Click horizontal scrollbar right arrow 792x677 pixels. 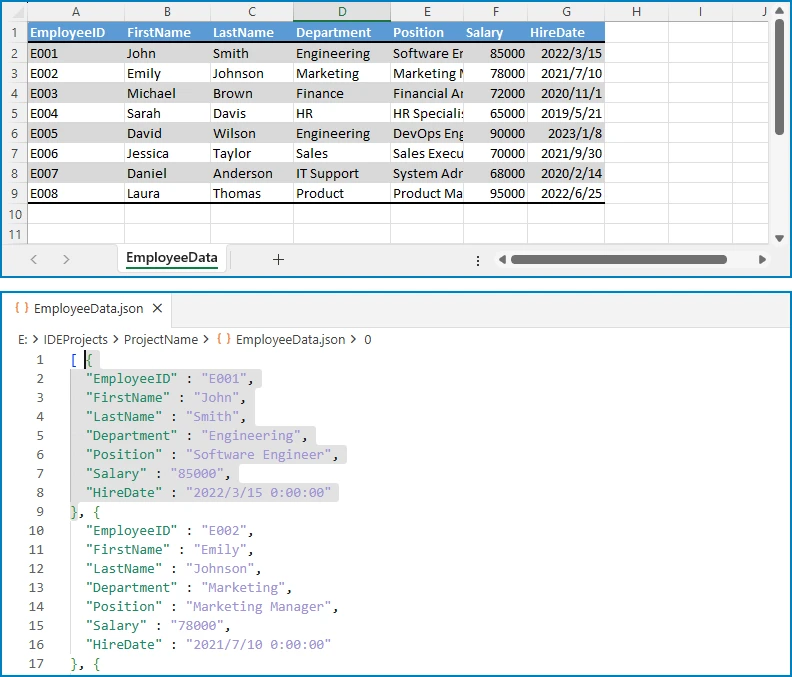tap(762, 260)
